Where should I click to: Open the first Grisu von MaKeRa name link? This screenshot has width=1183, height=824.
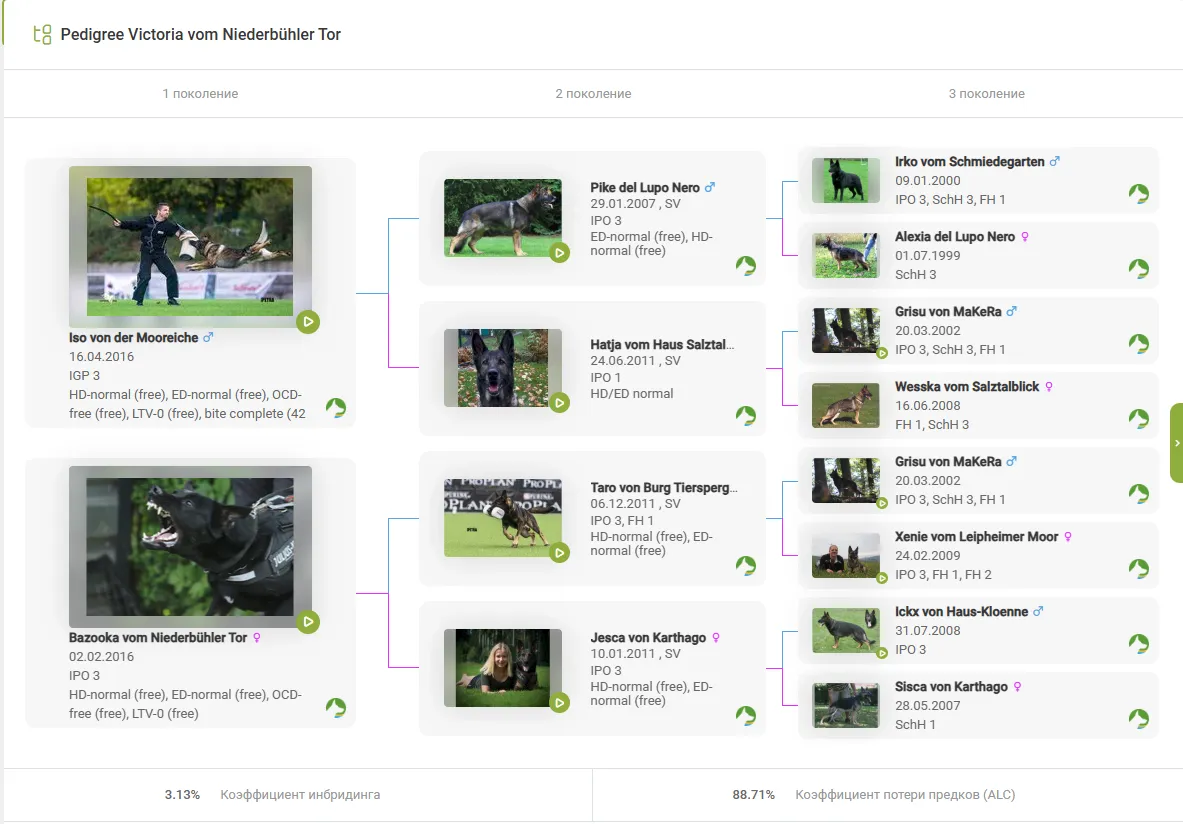948,311
